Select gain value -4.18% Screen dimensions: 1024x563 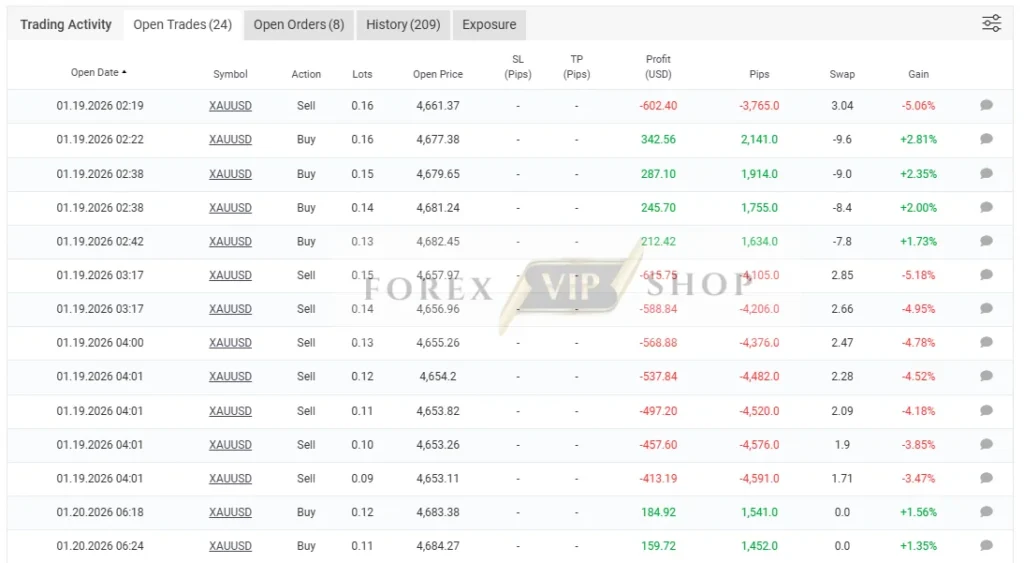(918, 411)
